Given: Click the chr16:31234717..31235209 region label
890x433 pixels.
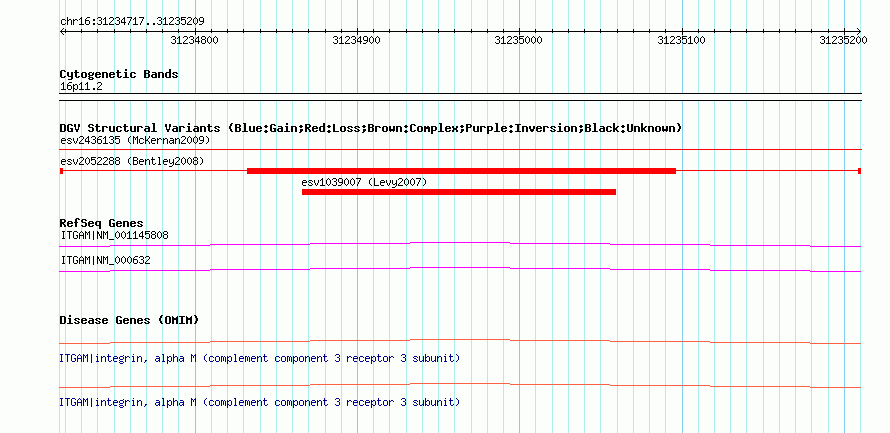Looking at the screenshot, I should pos(132,22).
